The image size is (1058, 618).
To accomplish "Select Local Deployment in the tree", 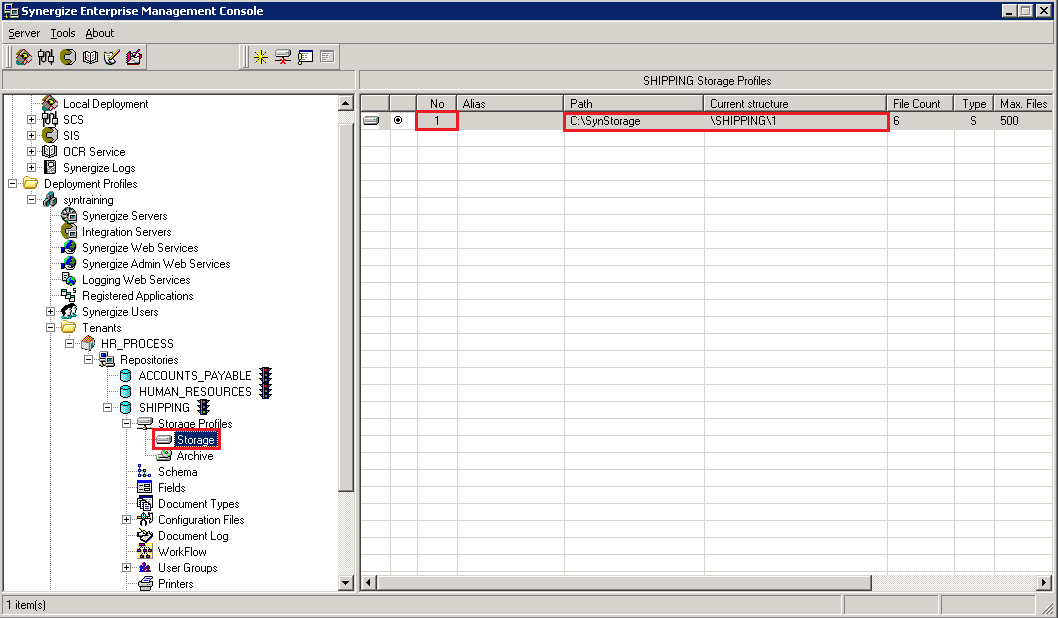I will click(x=105, y=104).
